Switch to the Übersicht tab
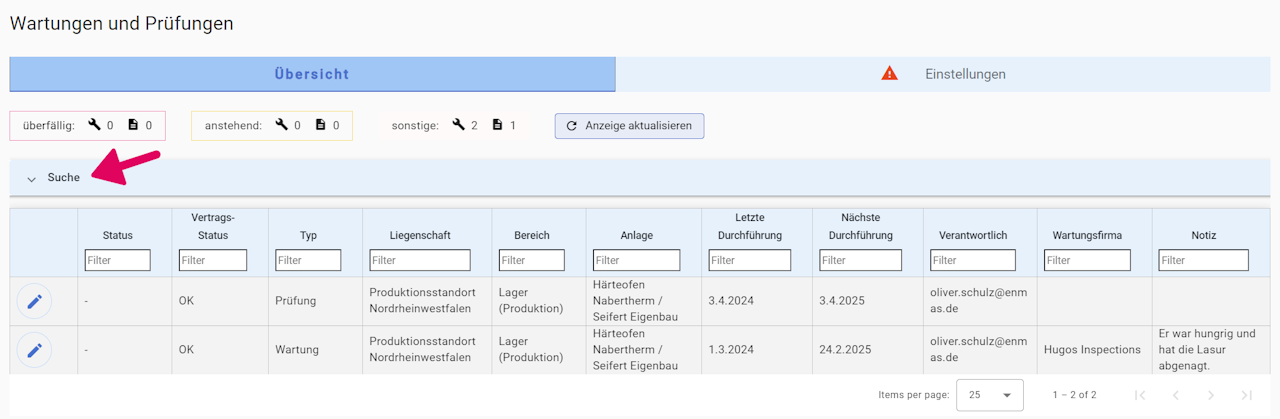This screenshot has width=1280, height=419. (312, 74)
